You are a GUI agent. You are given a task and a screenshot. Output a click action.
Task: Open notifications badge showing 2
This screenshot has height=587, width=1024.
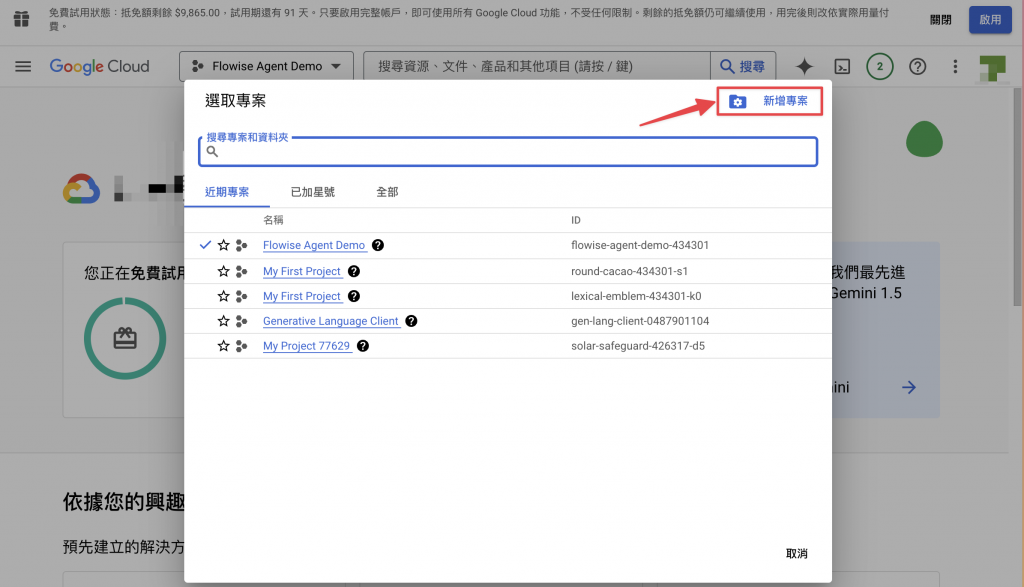880,66
